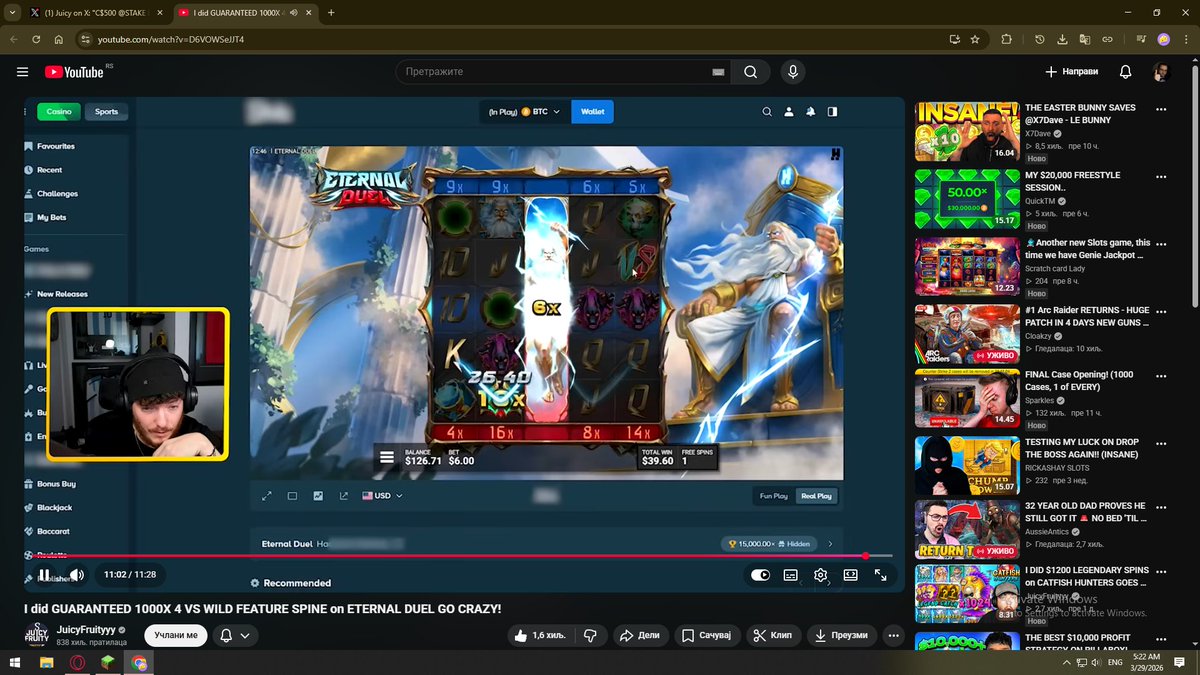Mute the video volume
Screen dimensions: 1200x675
pyautogui.click(x=76, y=574)
